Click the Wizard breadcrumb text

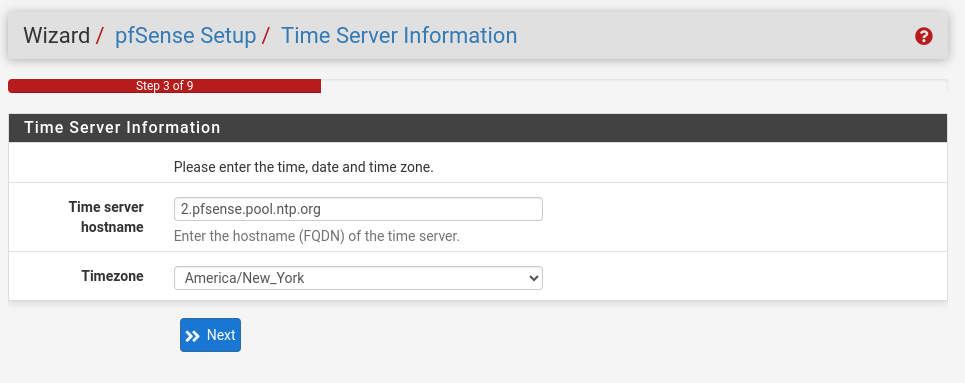tap(57, 36)
